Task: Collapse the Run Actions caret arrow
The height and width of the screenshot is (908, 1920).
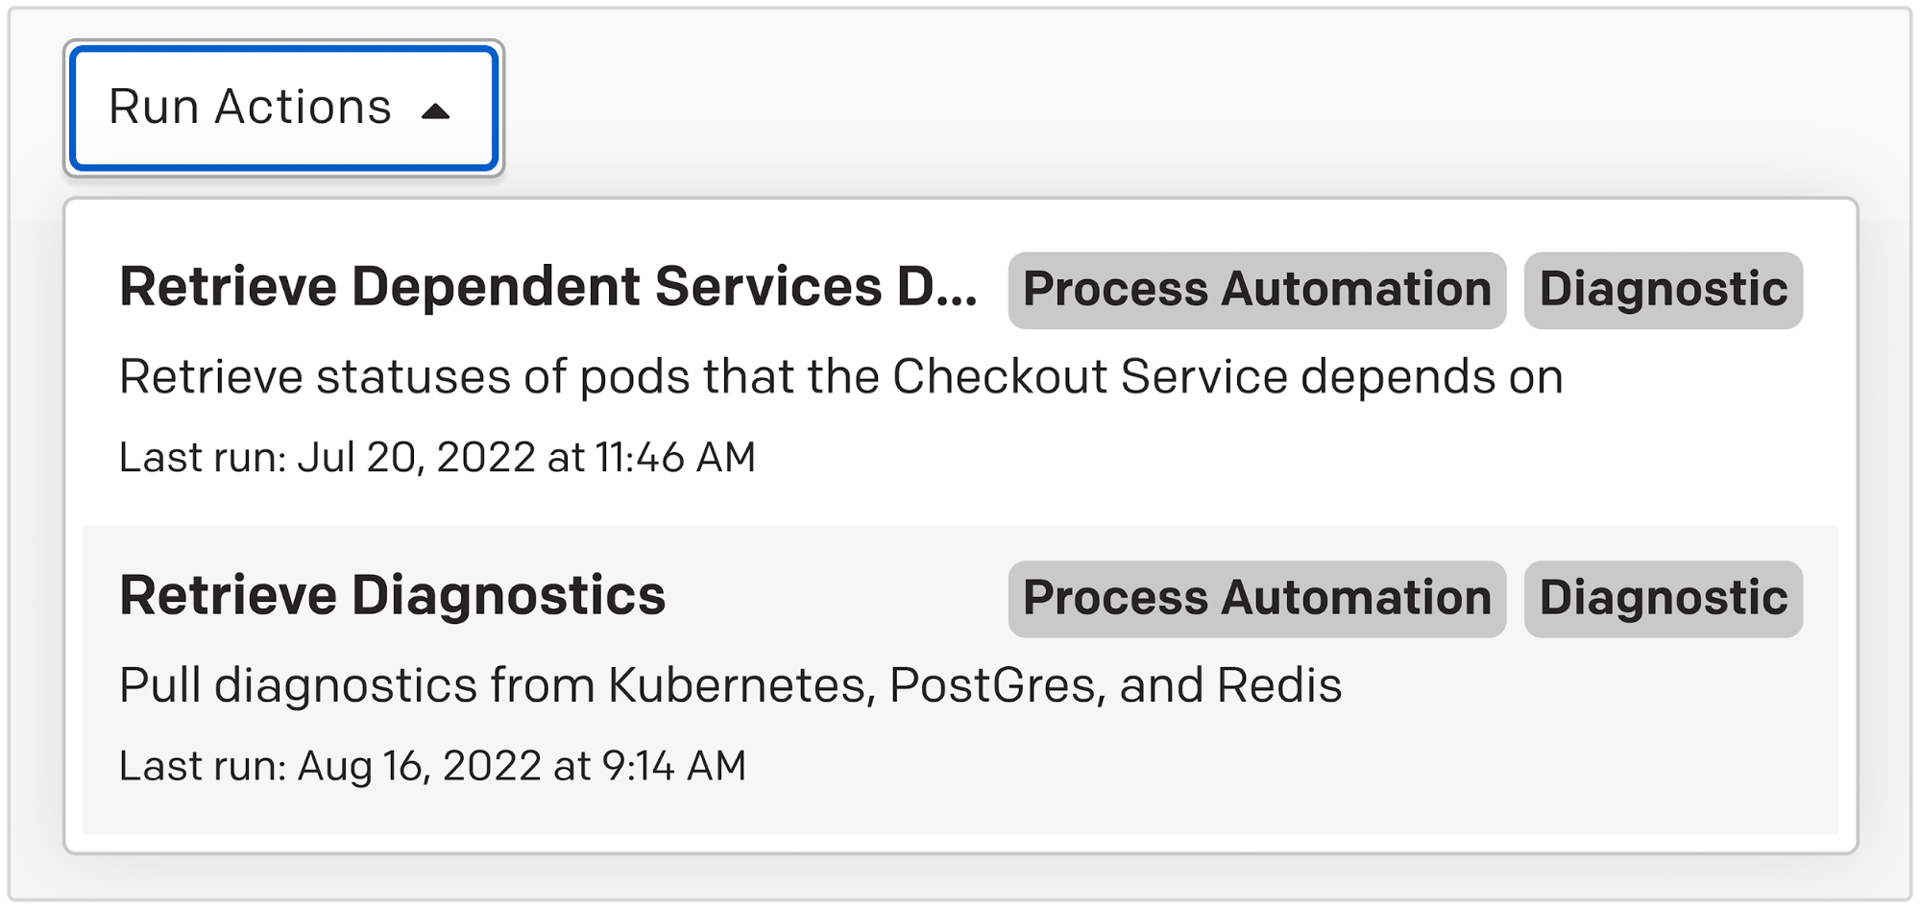Action: (x=436, y=111)
